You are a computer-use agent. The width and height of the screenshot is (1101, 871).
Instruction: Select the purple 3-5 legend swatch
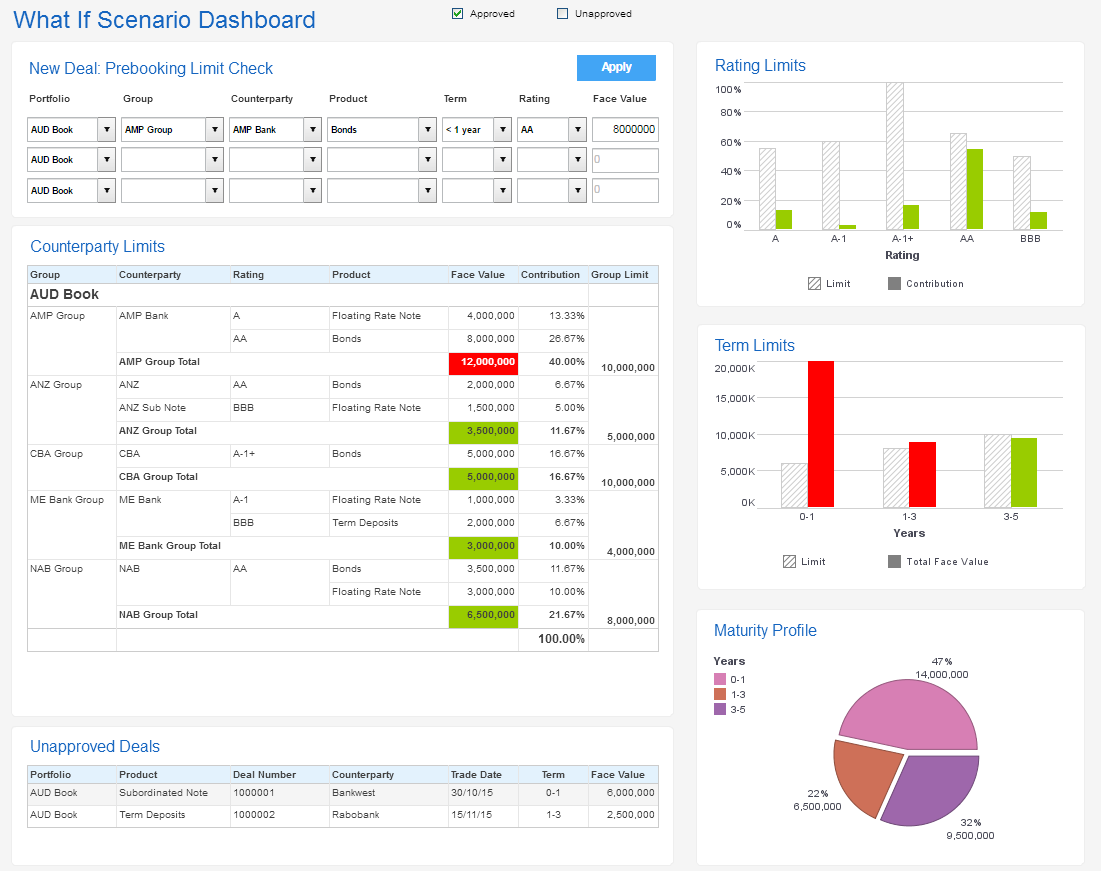pos(720,709)
